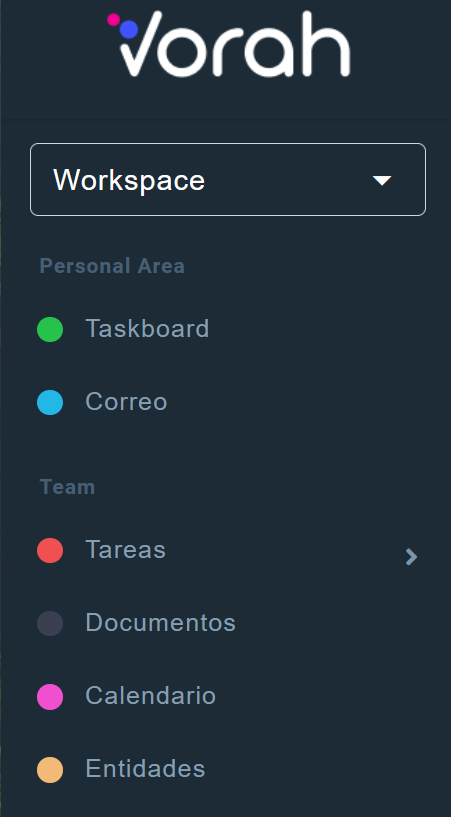Click the red Tareas dot icon
Screen dimensions: 451x817
pyautogui.click(x=50, y=550)
